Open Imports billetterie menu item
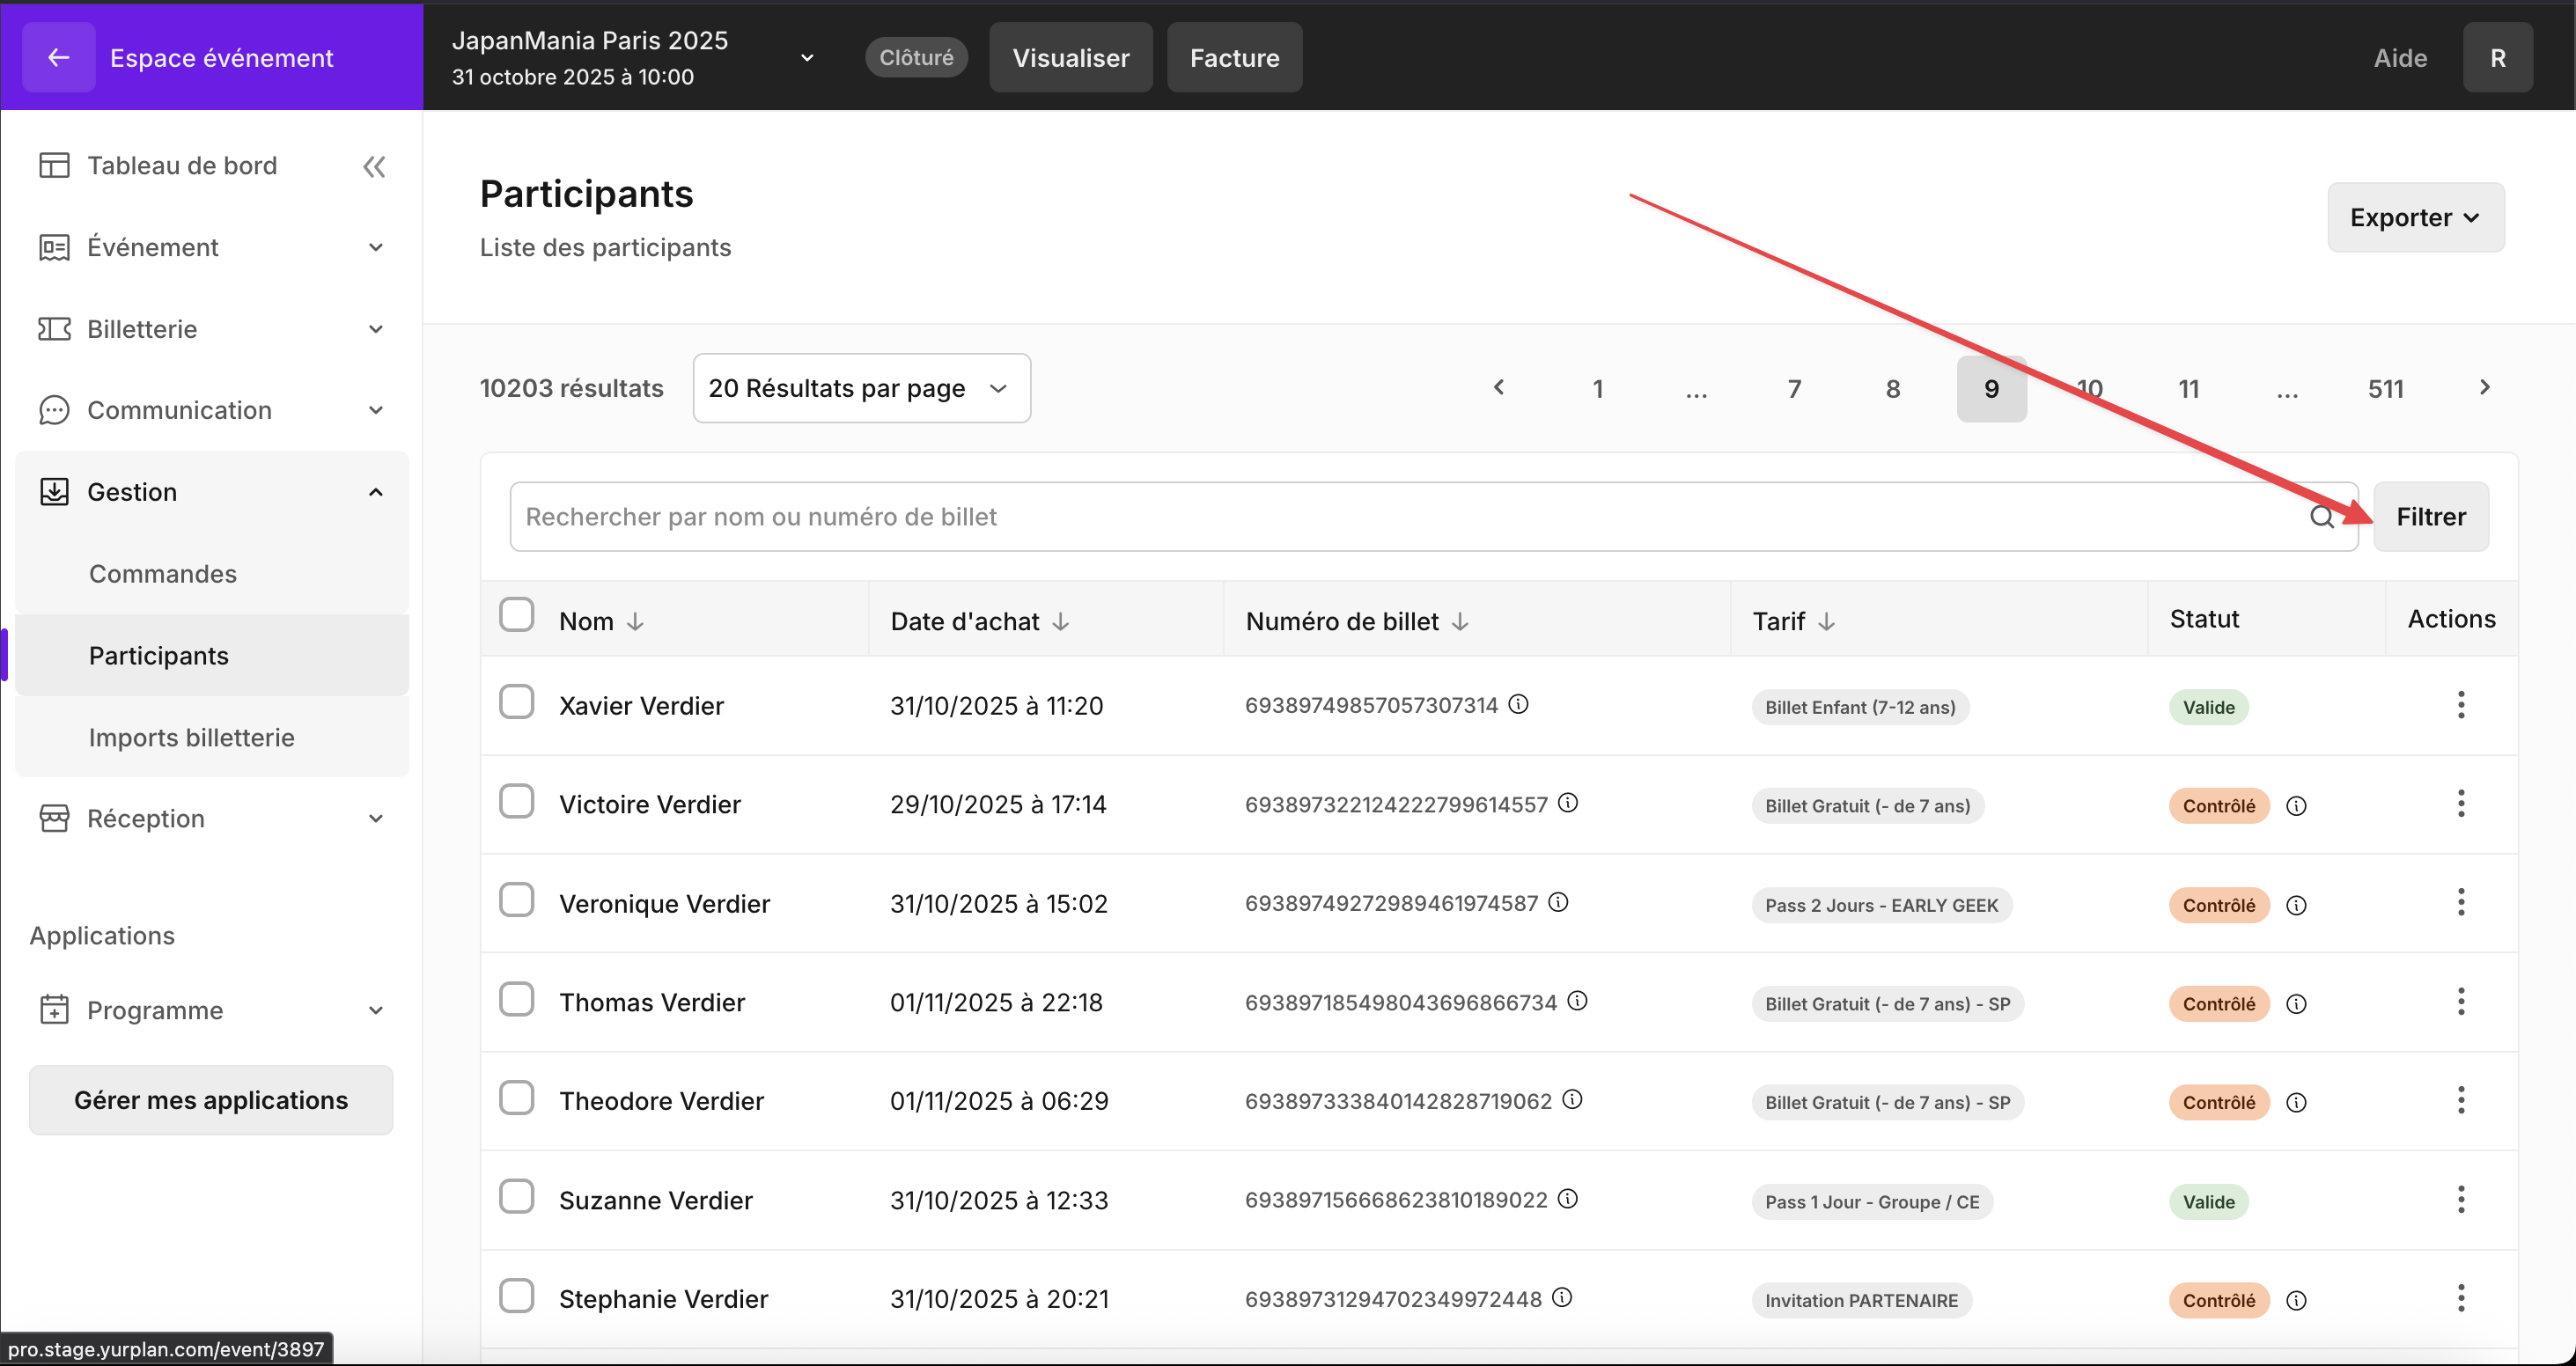 (x=191, y=737)
